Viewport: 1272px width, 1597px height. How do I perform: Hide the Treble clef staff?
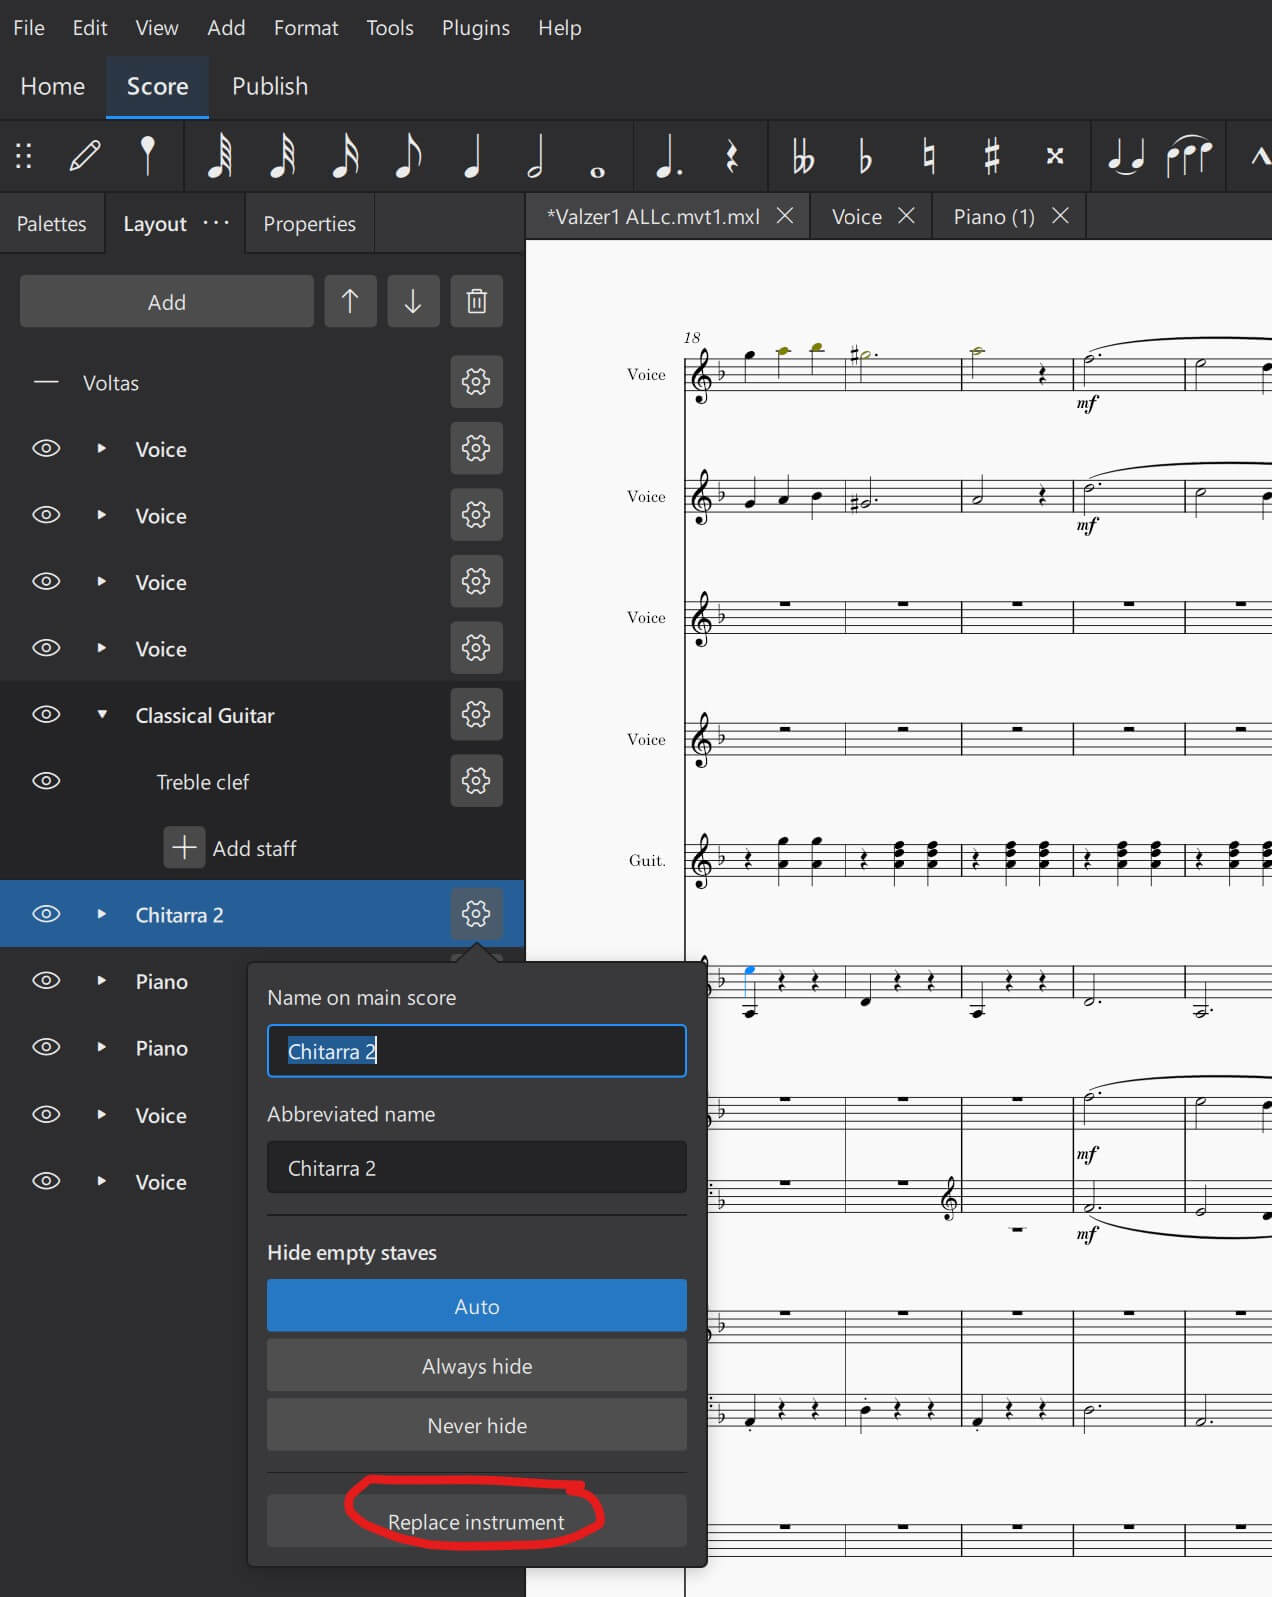click(x=46, y=781)
